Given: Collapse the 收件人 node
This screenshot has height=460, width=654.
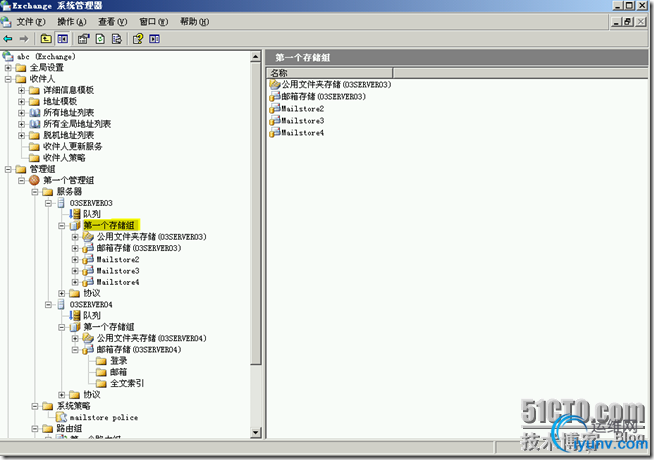Looking at the screenshot, I should pyautogui.click(x=8, y=79).
